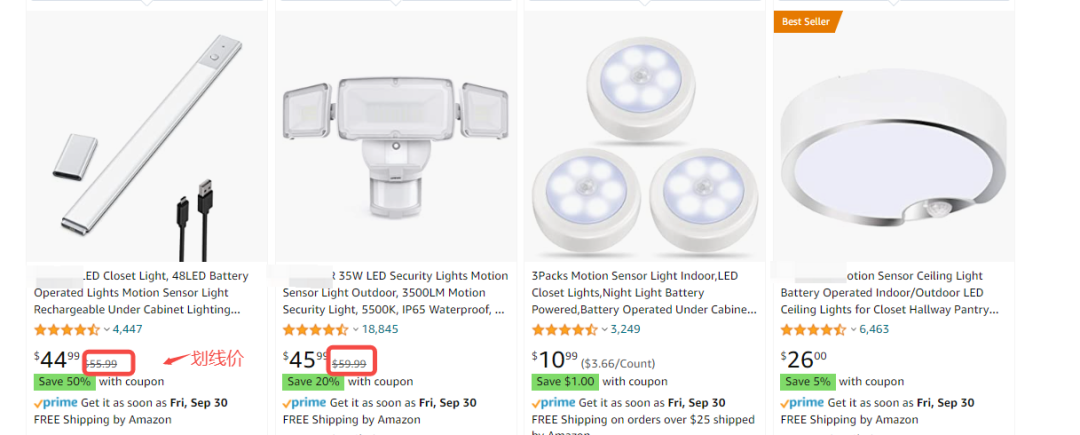Click the Save $1.00 coupon badge
The image size is (1080, 435).
(x=565, y=381)
